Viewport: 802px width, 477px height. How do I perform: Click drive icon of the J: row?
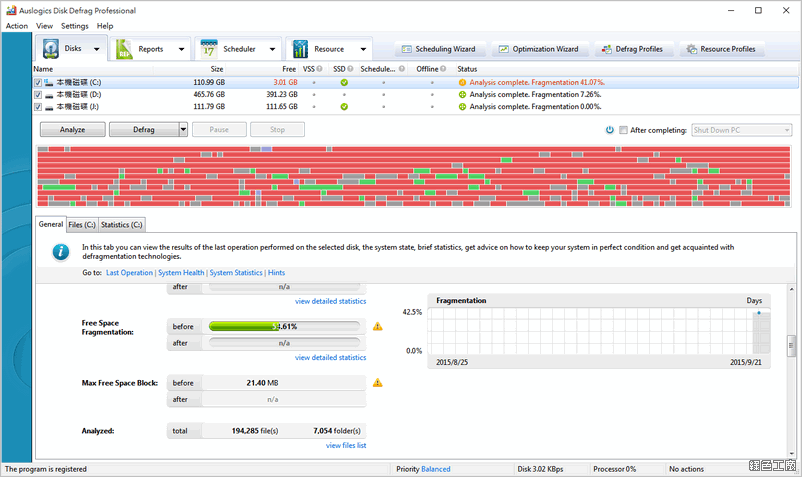[x=49, y=107]
